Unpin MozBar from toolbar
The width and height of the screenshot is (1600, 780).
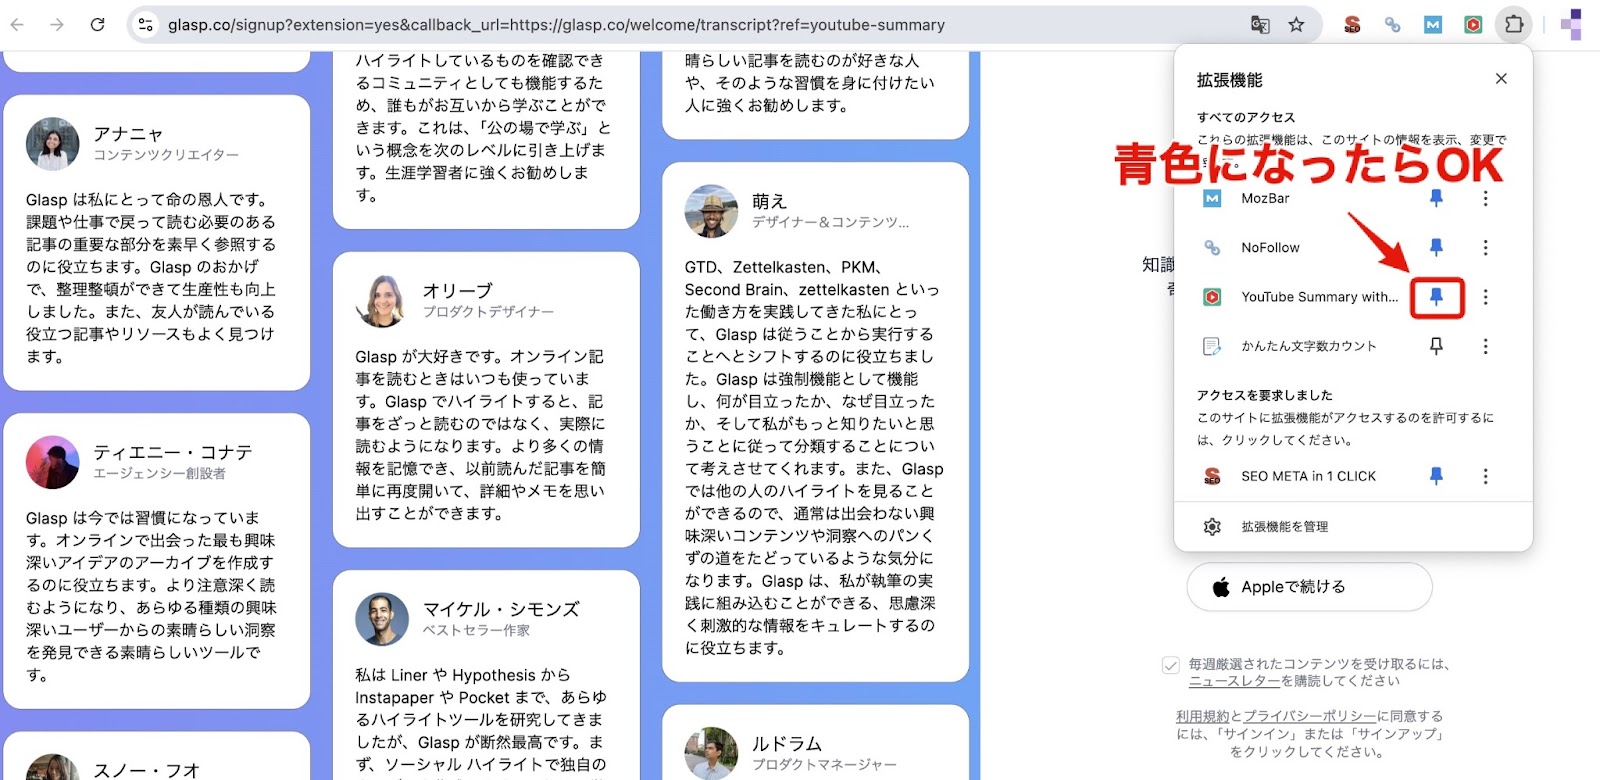pyautogui.click(x=1436, y=198)
